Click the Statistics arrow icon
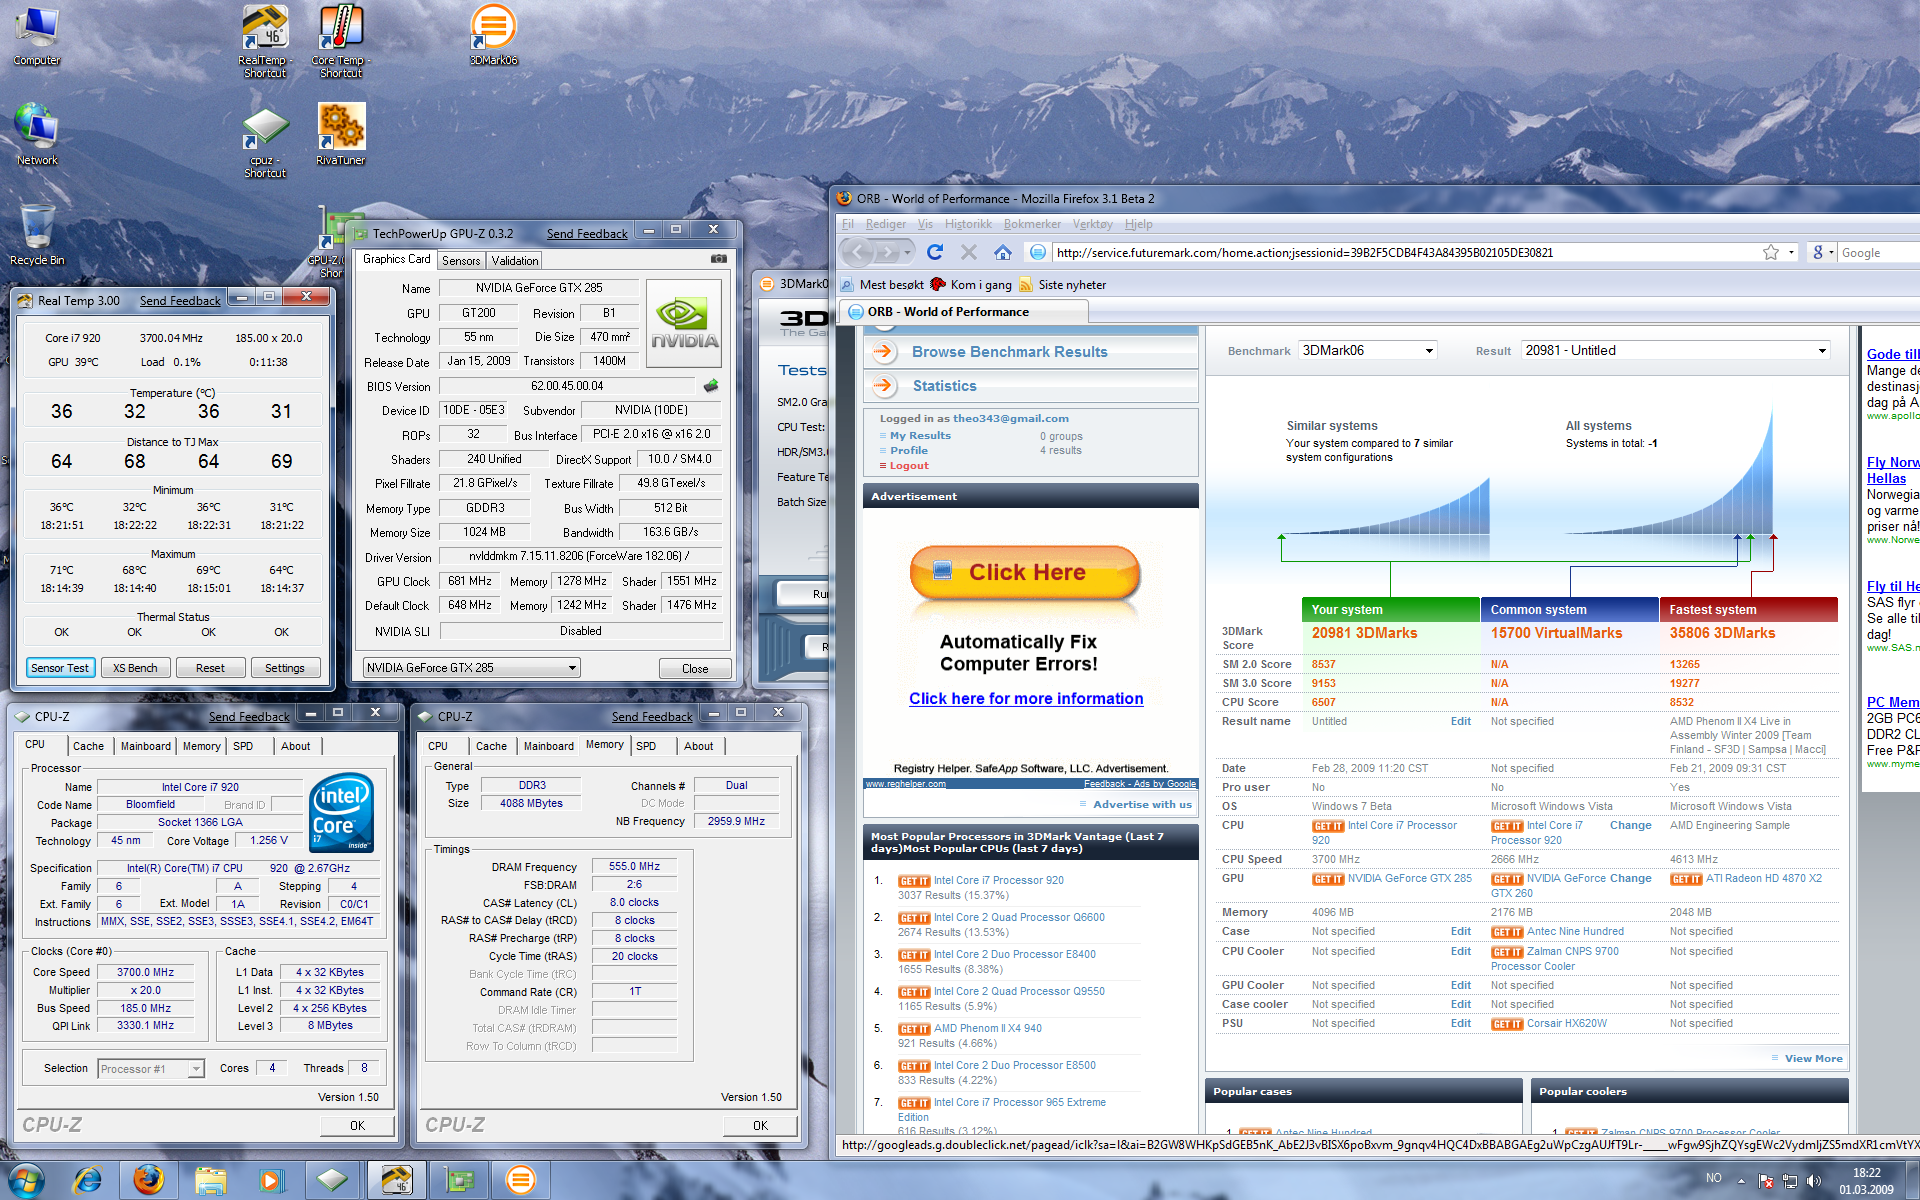Screen dimensions: 1920x1200 click(x=884, y=386)
